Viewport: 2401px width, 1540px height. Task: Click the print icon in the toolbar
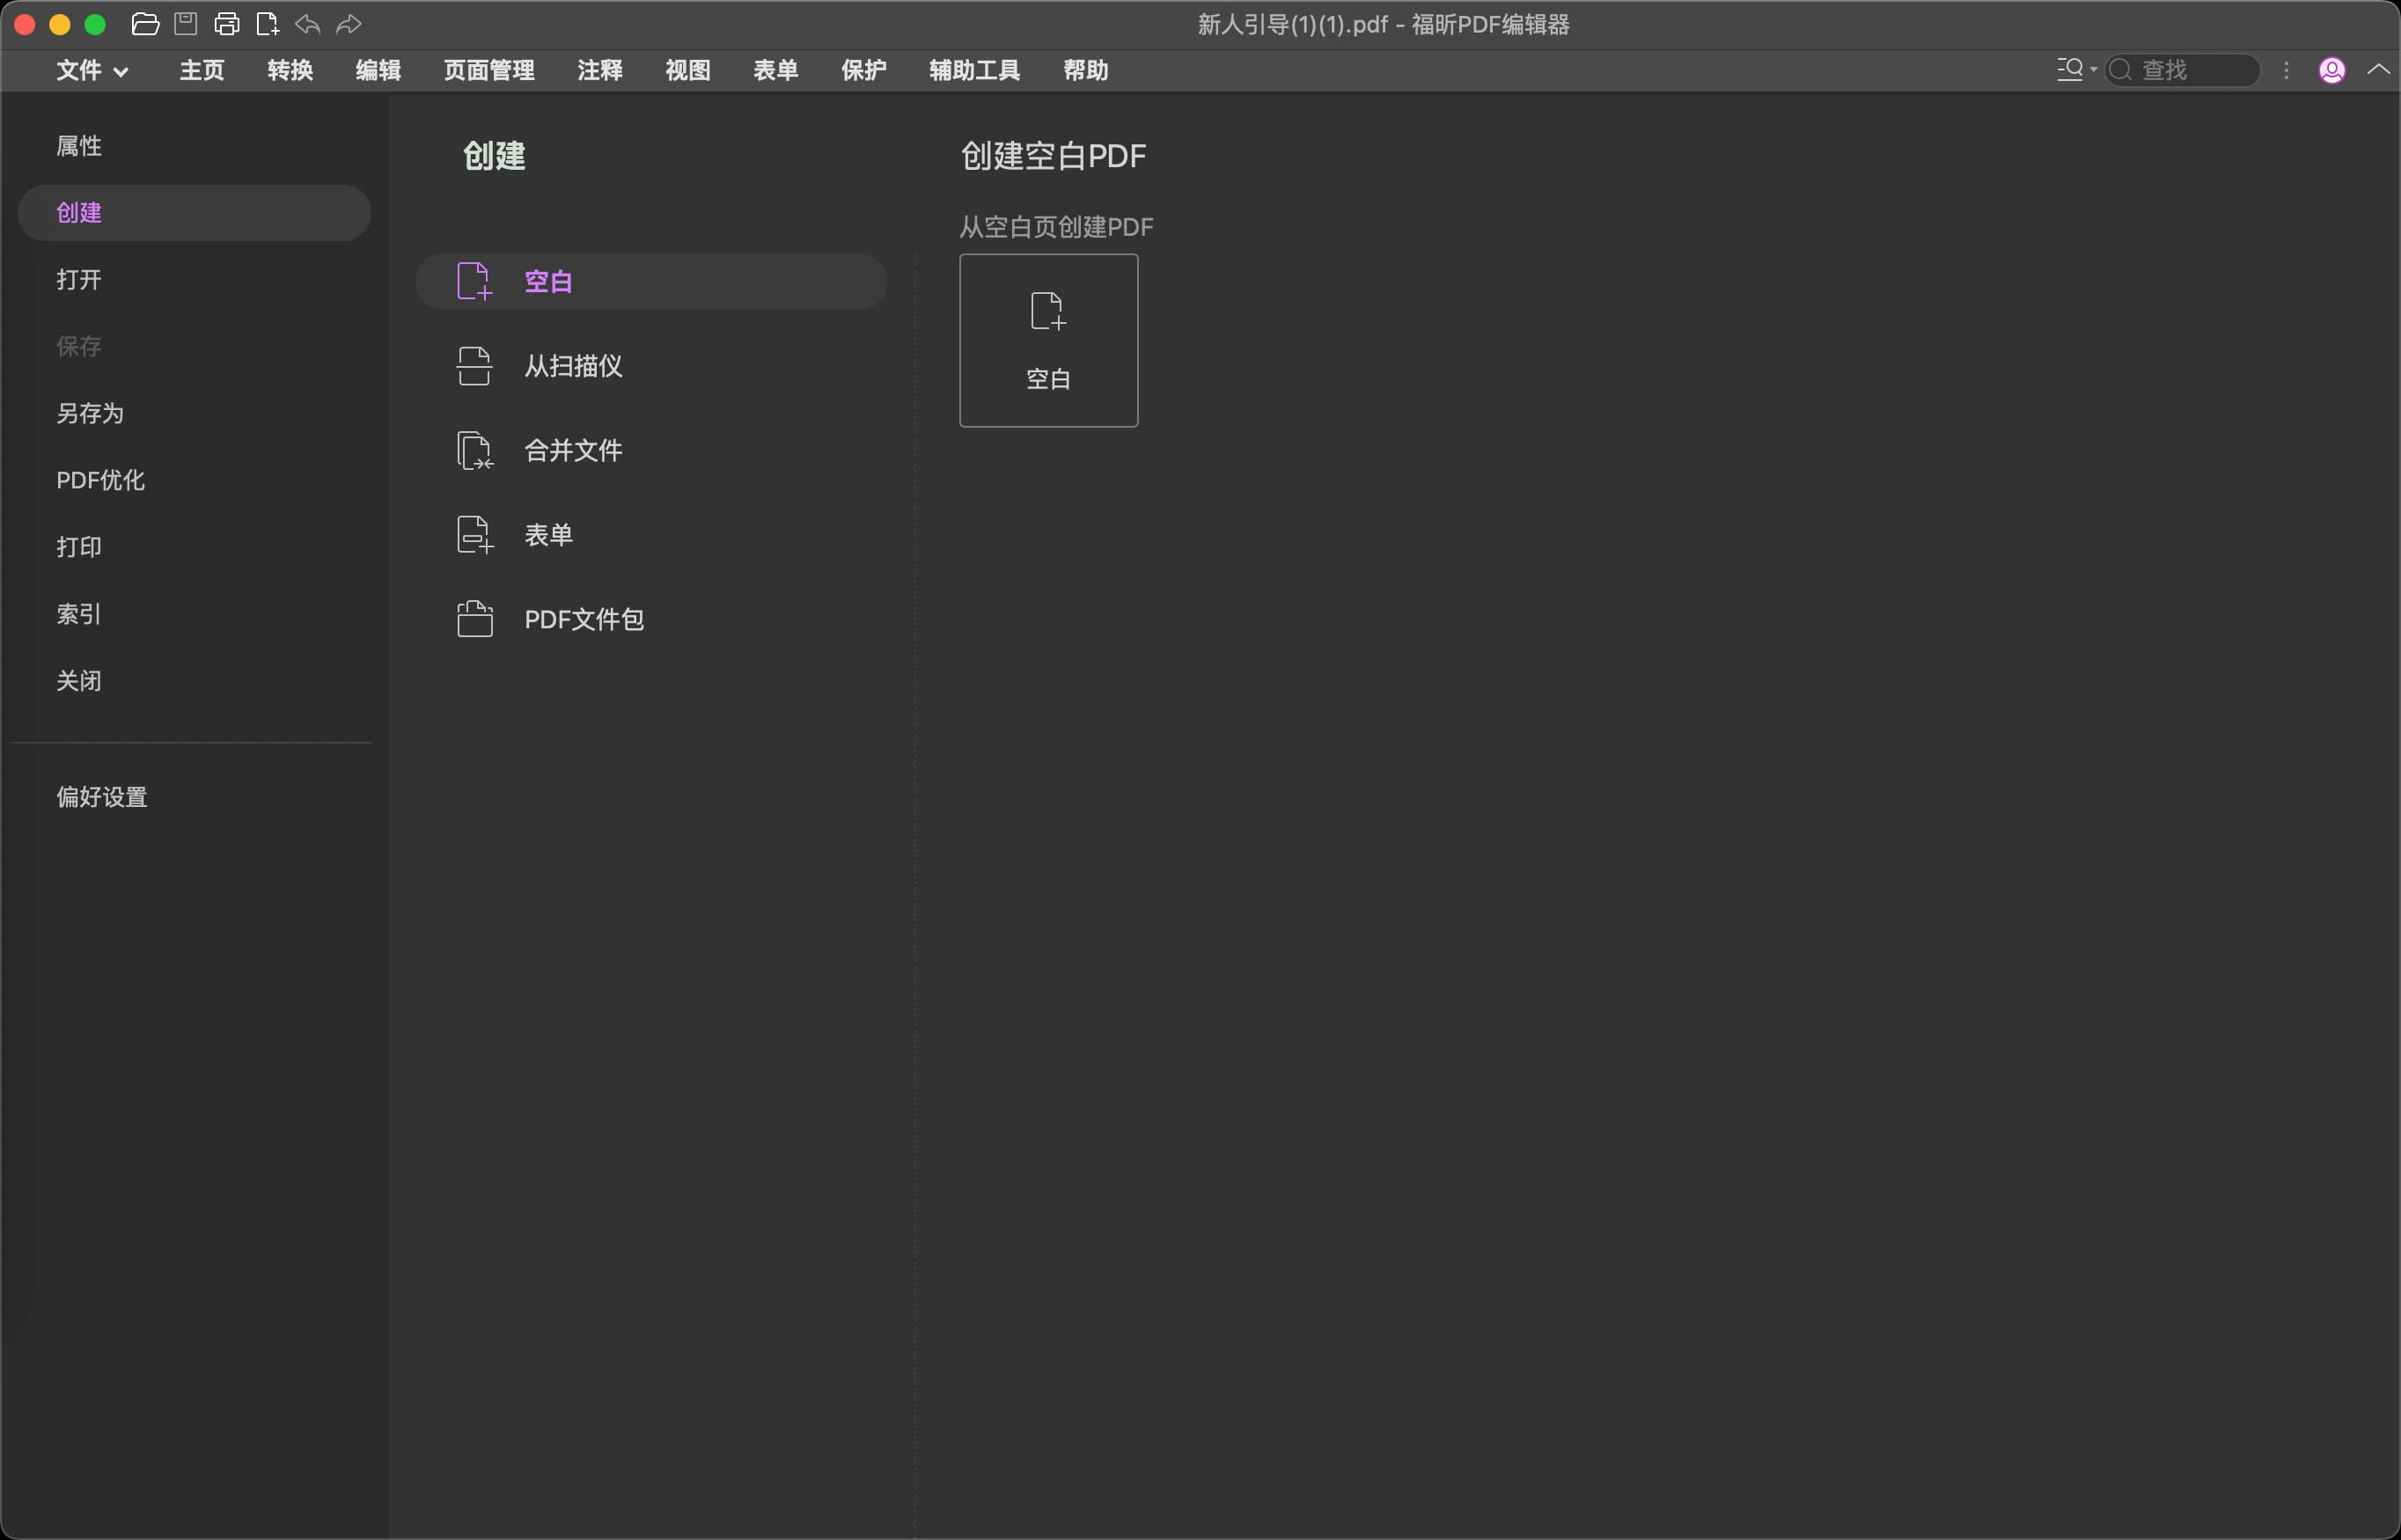(x=226, y=24)
